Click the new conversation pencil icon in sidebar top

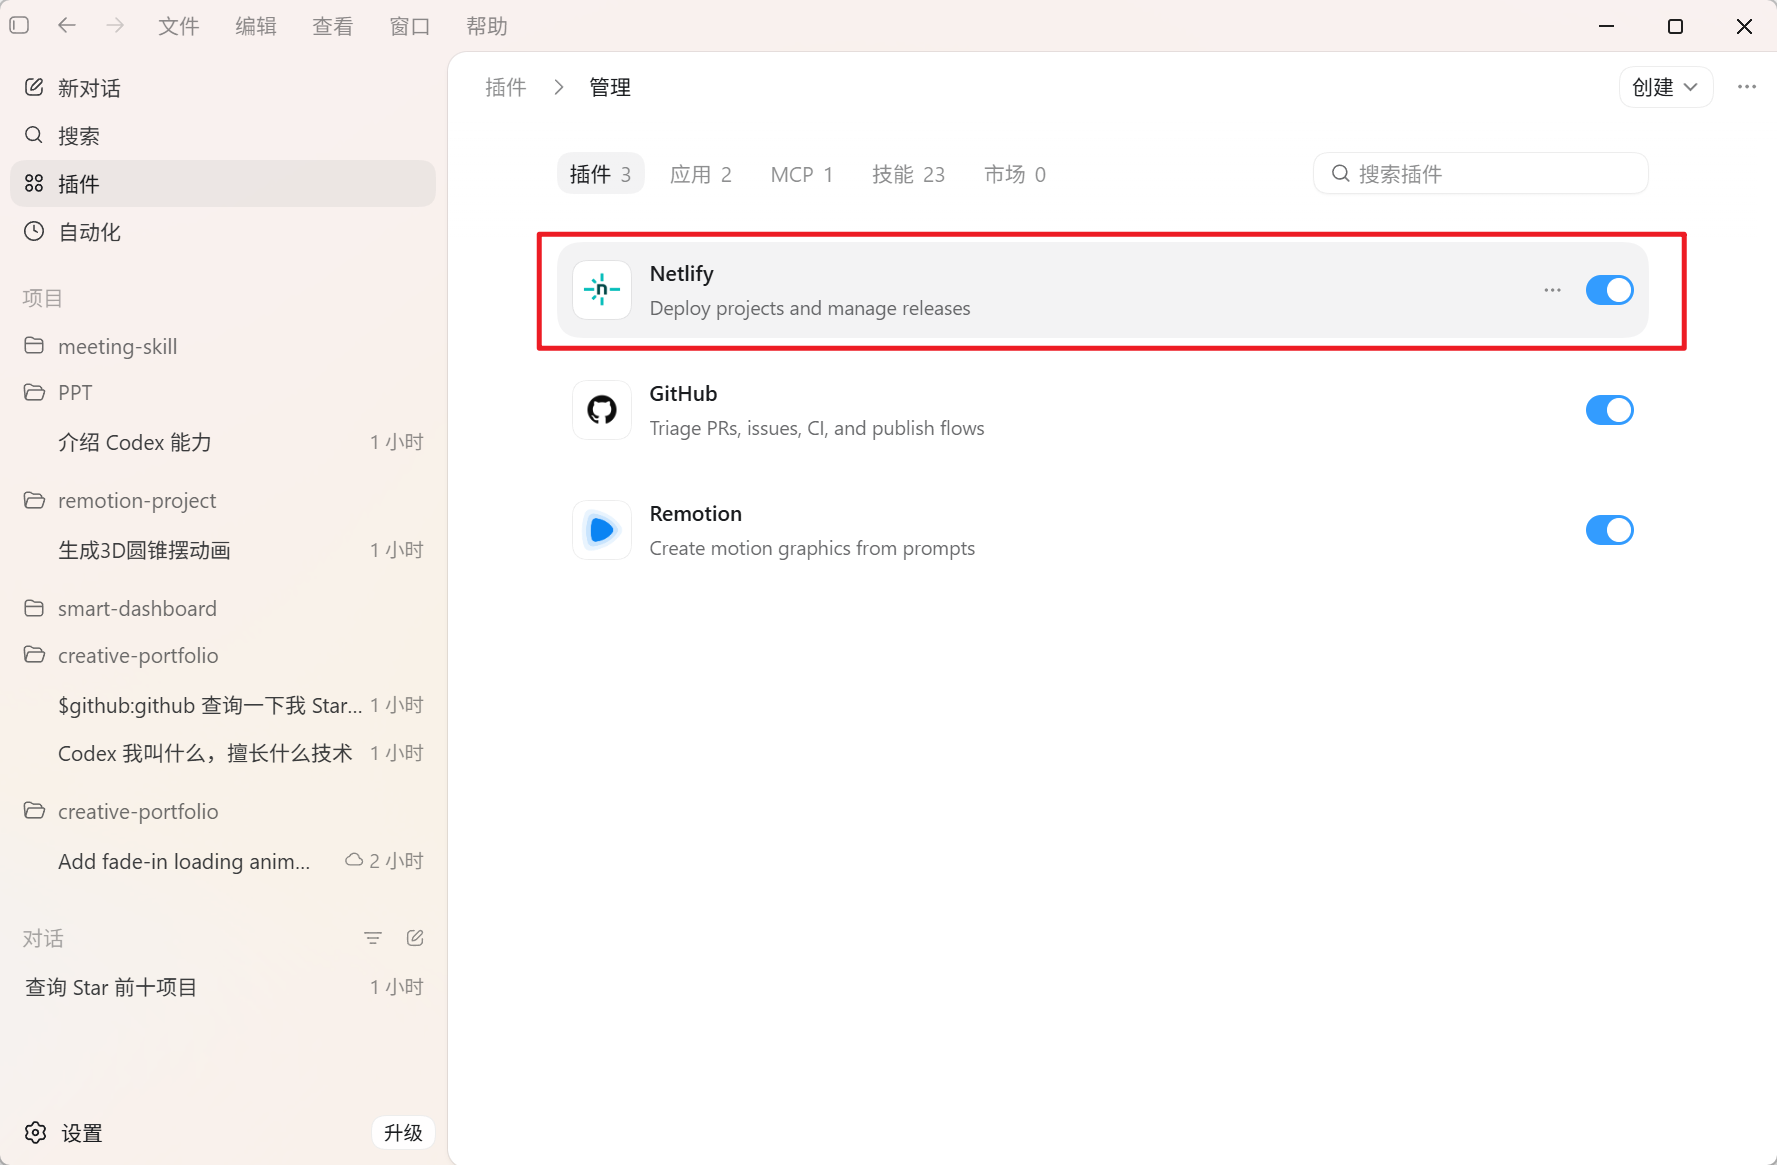pos(34,87)
